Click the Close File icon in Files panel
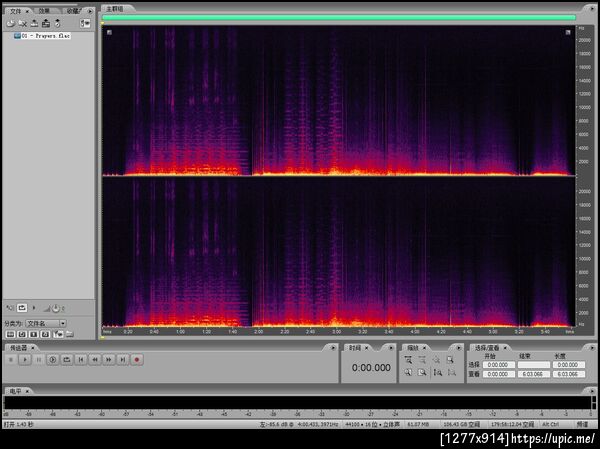The image size is (600, 449). pos(23,23)
